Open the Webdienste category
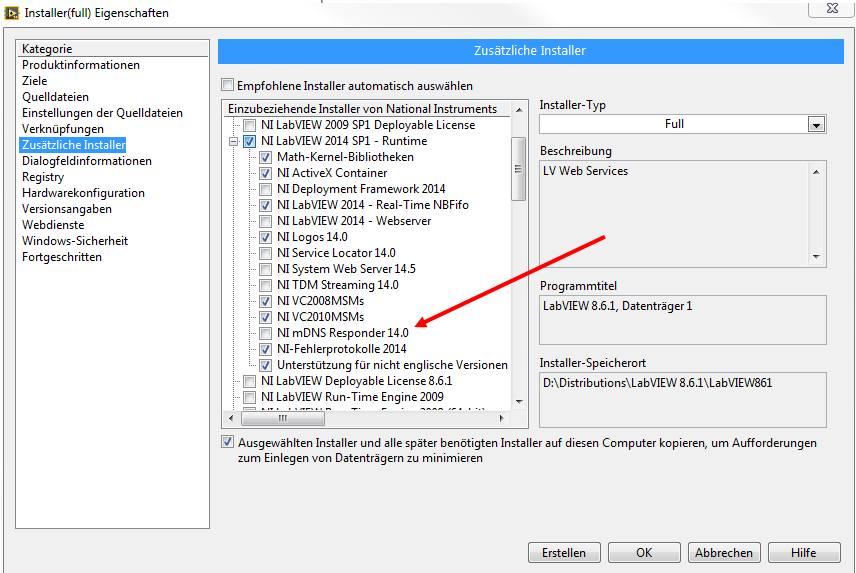Screen dimensions: 856x573 coord(53,225)
